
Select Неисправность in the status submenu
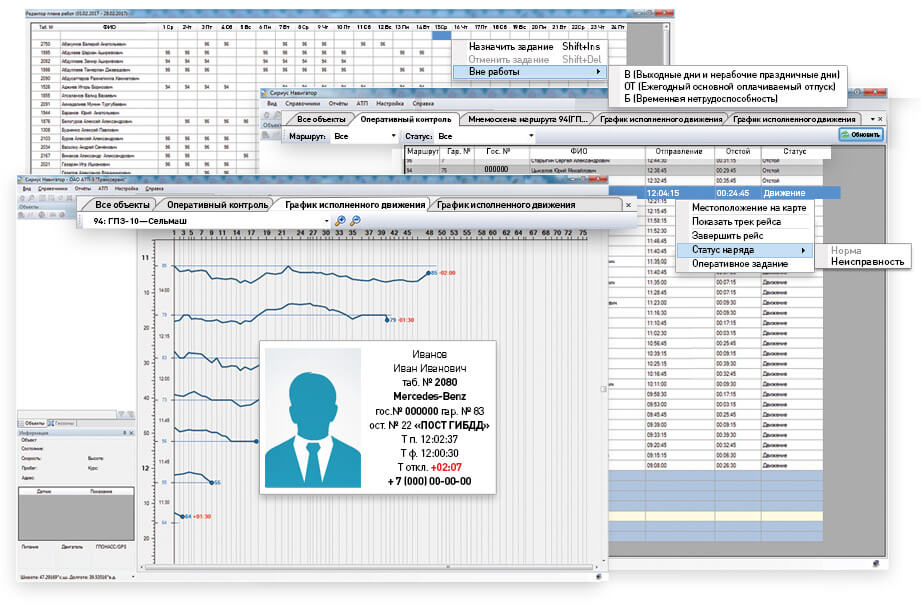(861, 262)
